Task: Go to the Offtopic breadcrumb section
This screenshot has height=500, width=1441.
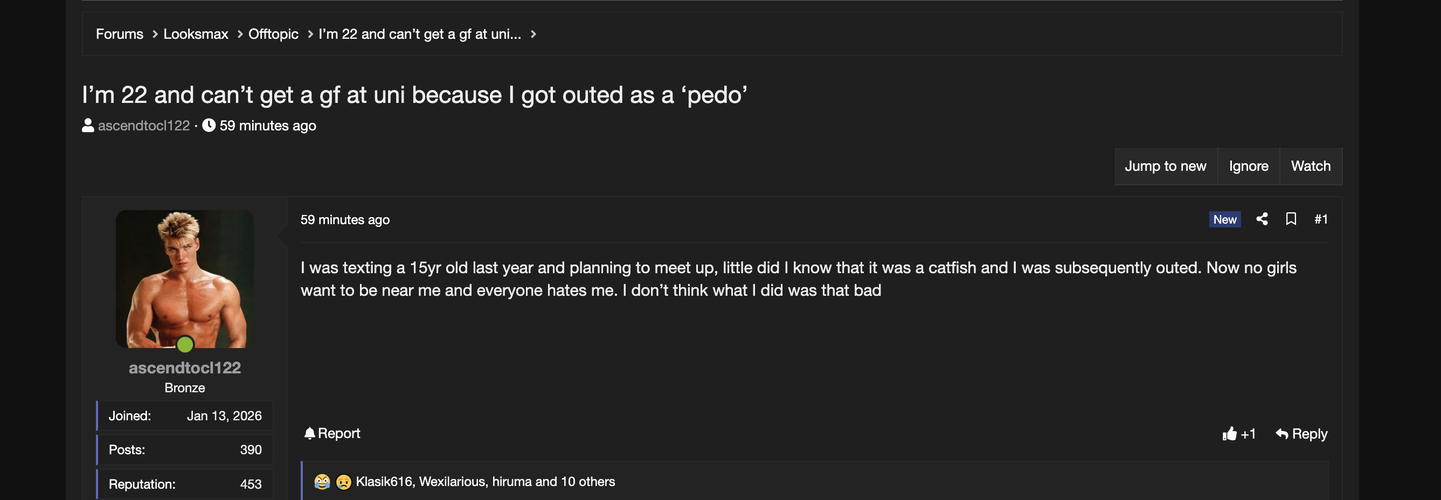Action: coord(273,34)
